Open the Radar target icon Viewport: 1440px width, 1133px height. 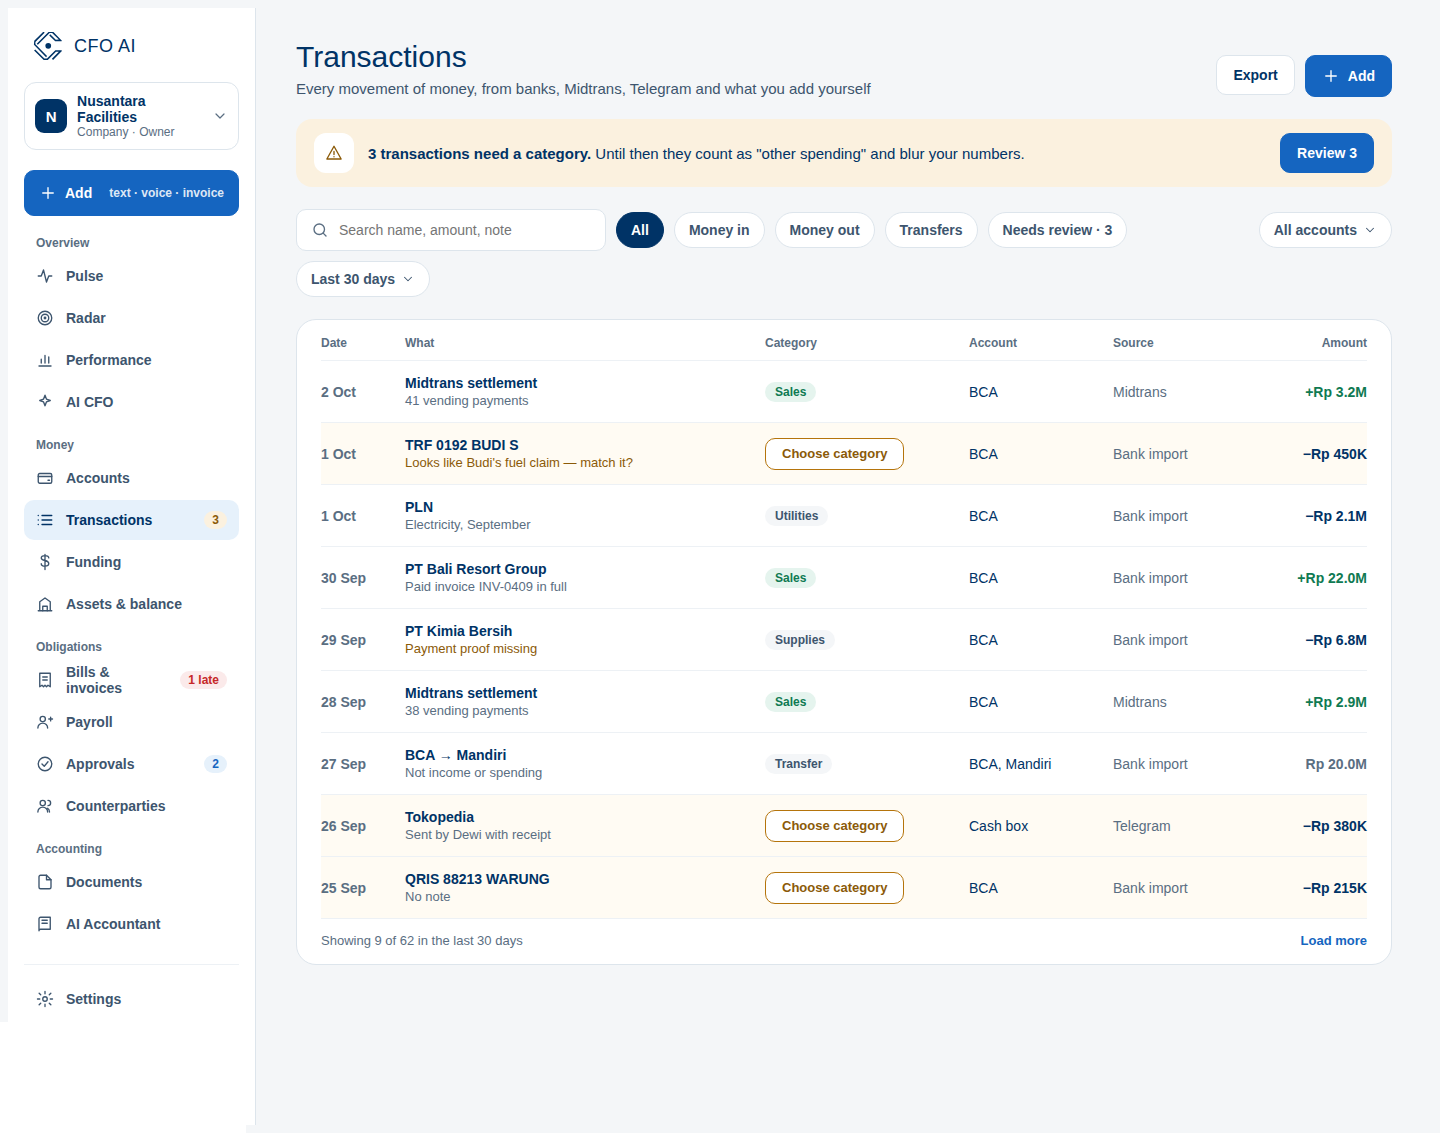(45, 318)
